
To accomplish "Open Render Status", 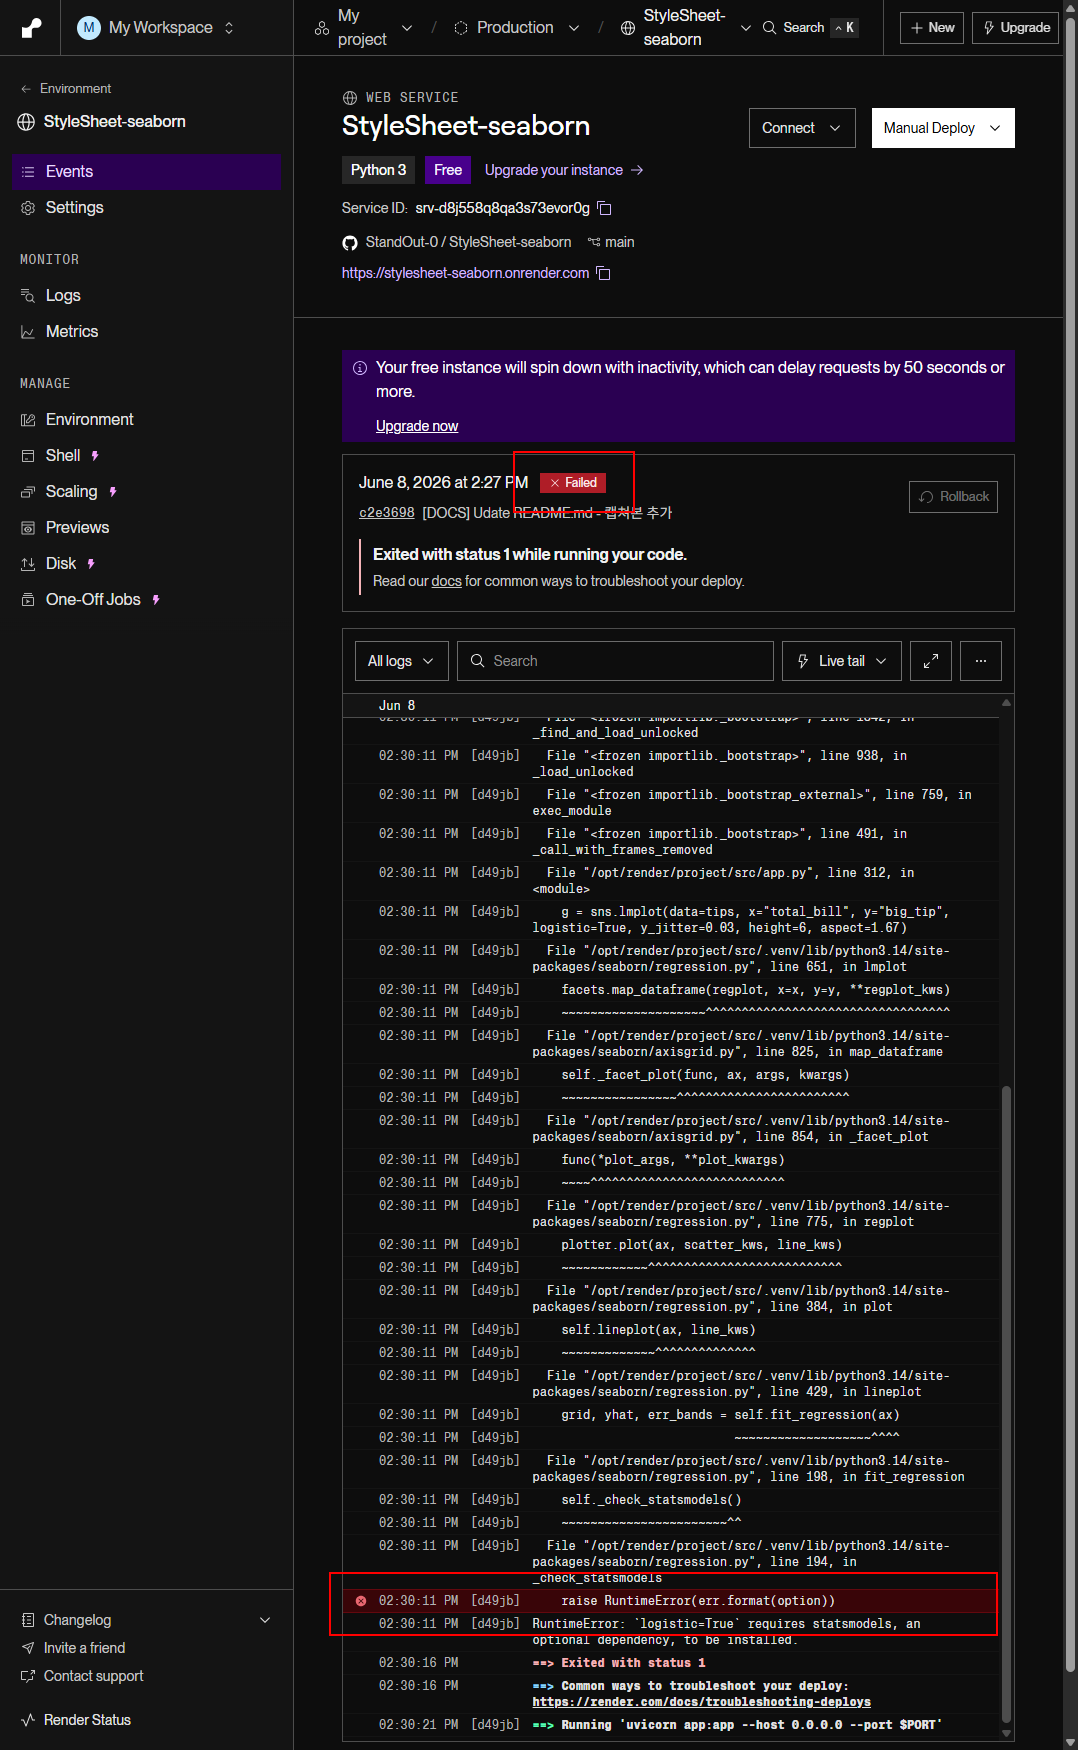I will tap(76, 1720).
